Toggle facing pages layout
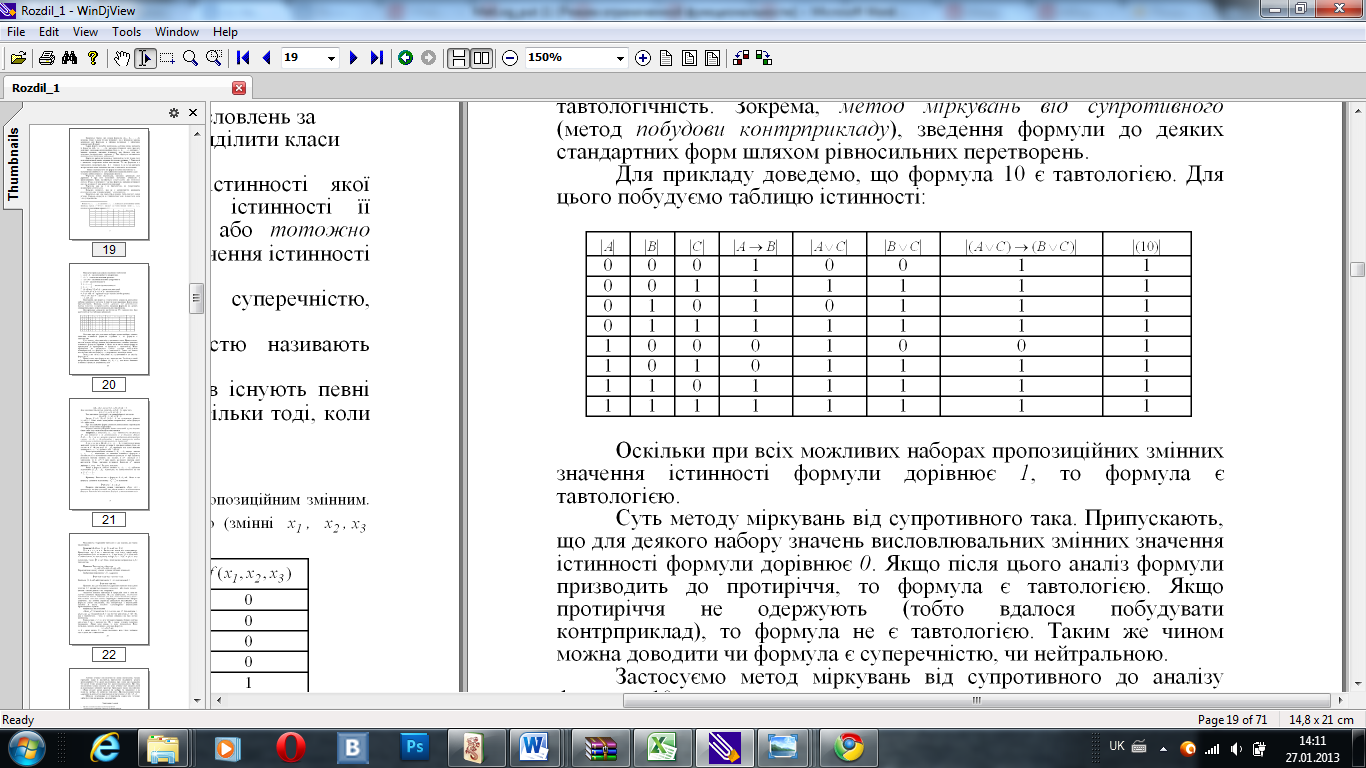 pyautogui.click(x=481, y=58)
